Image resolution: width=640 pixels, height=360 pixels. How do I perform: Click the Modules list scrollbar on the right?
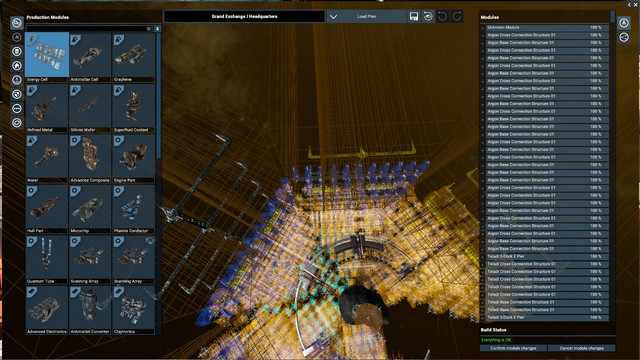click(613, 16)
